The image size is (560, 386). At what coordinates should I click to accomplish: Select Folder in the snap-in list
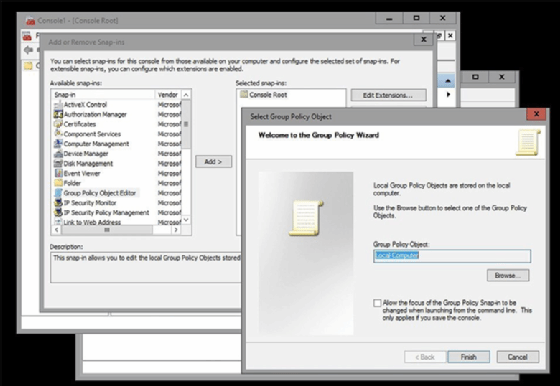click(x=72, y=183)
